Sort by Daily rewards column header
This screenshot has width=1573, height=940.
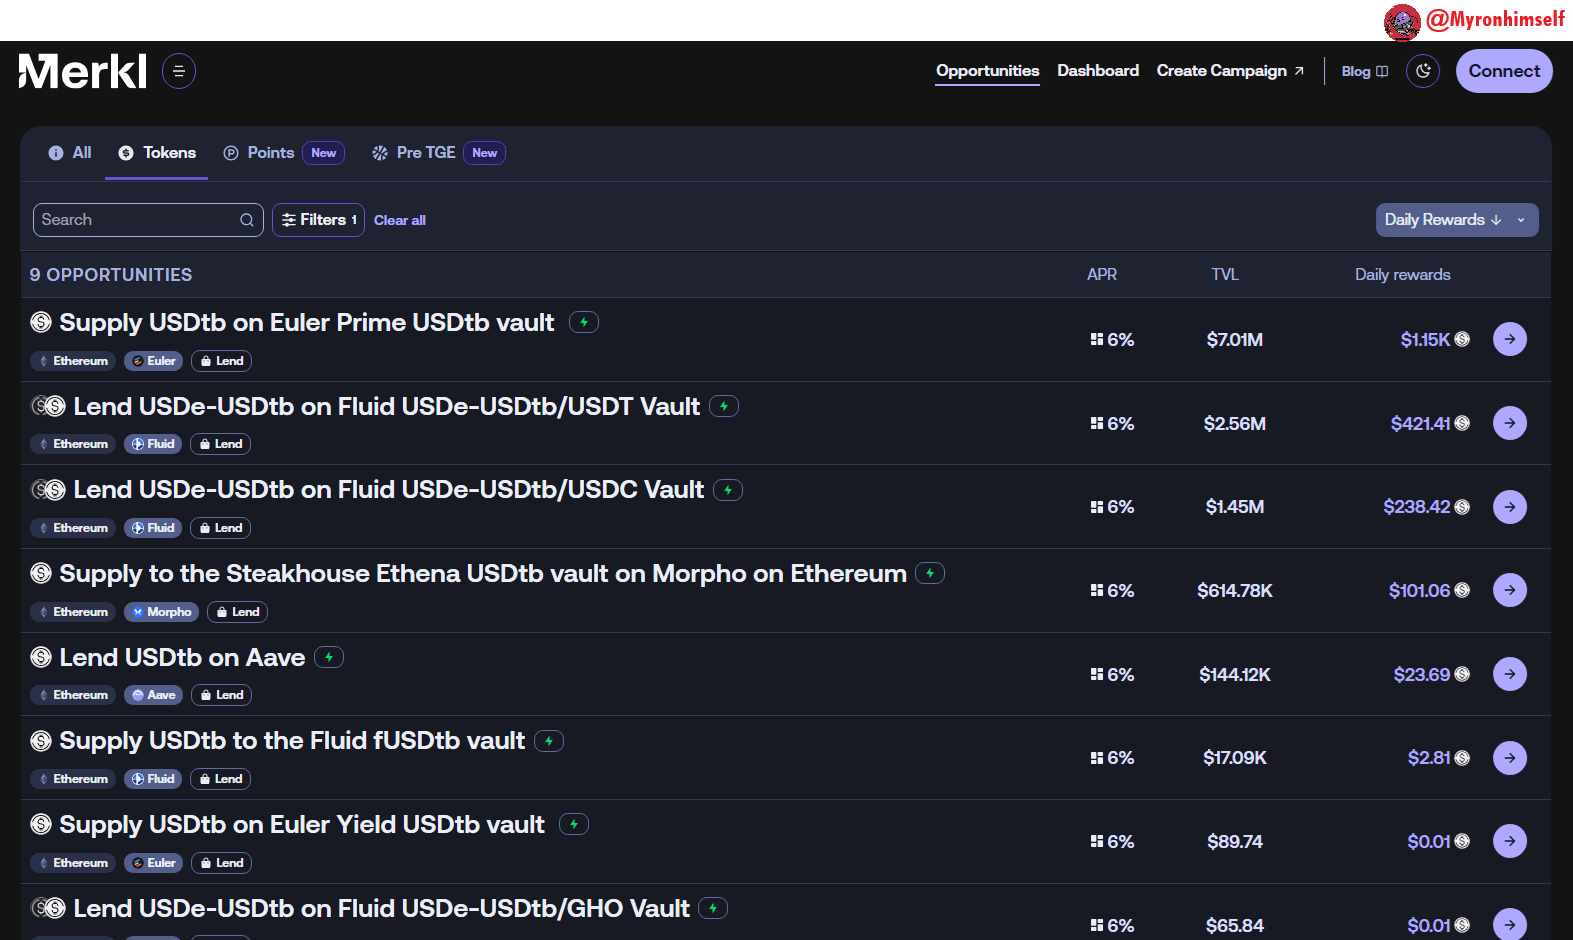(1402, 274)
